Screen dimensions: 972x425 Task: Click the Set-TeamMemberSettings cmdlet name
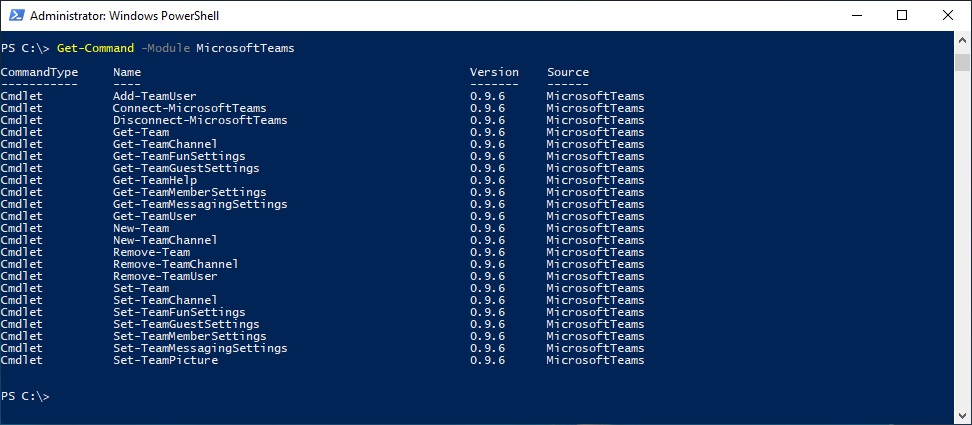click(190, 336)
